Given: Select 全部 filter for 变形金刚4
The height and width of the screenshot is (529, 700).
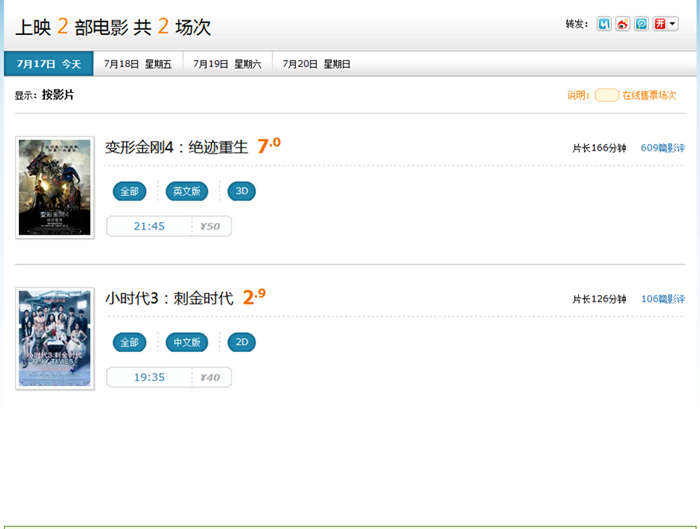Looking at the screenshot, I should pos(129,192).
